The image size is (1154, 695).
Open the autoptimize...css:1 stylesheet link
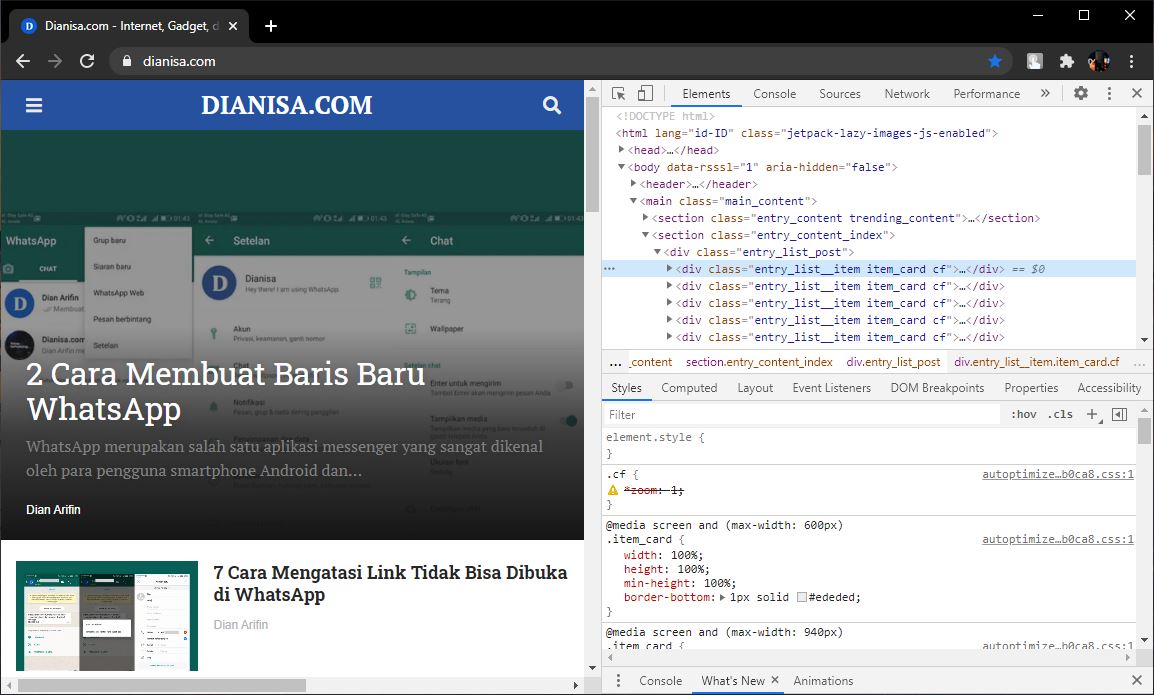(1056, 473)
